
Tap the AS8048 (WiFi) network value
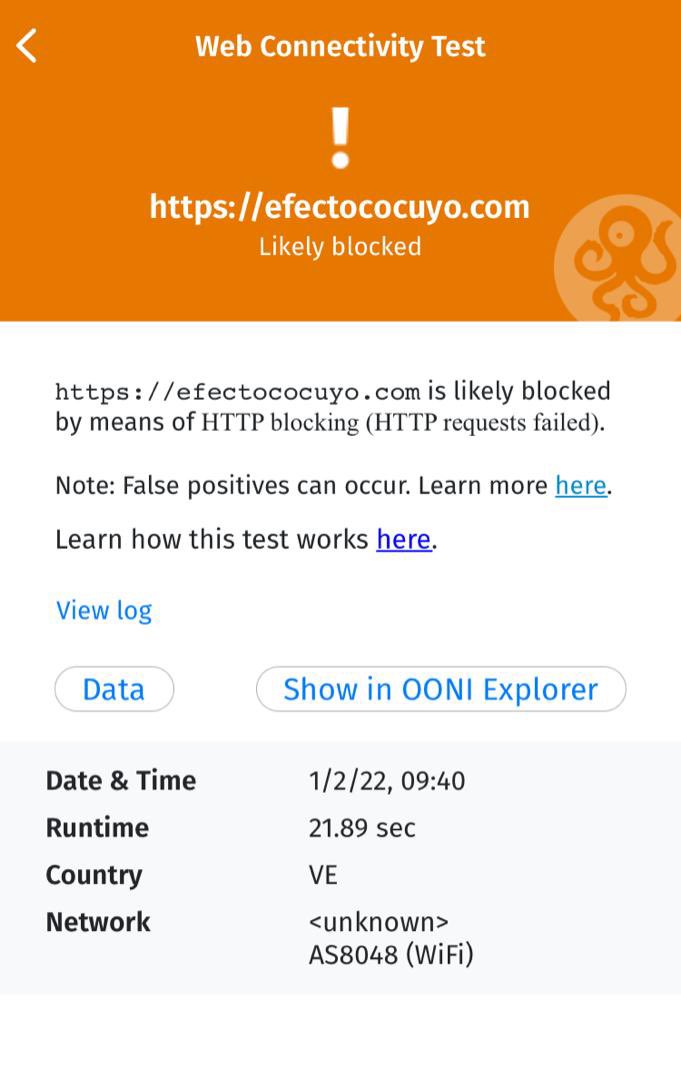coord(391,955)
